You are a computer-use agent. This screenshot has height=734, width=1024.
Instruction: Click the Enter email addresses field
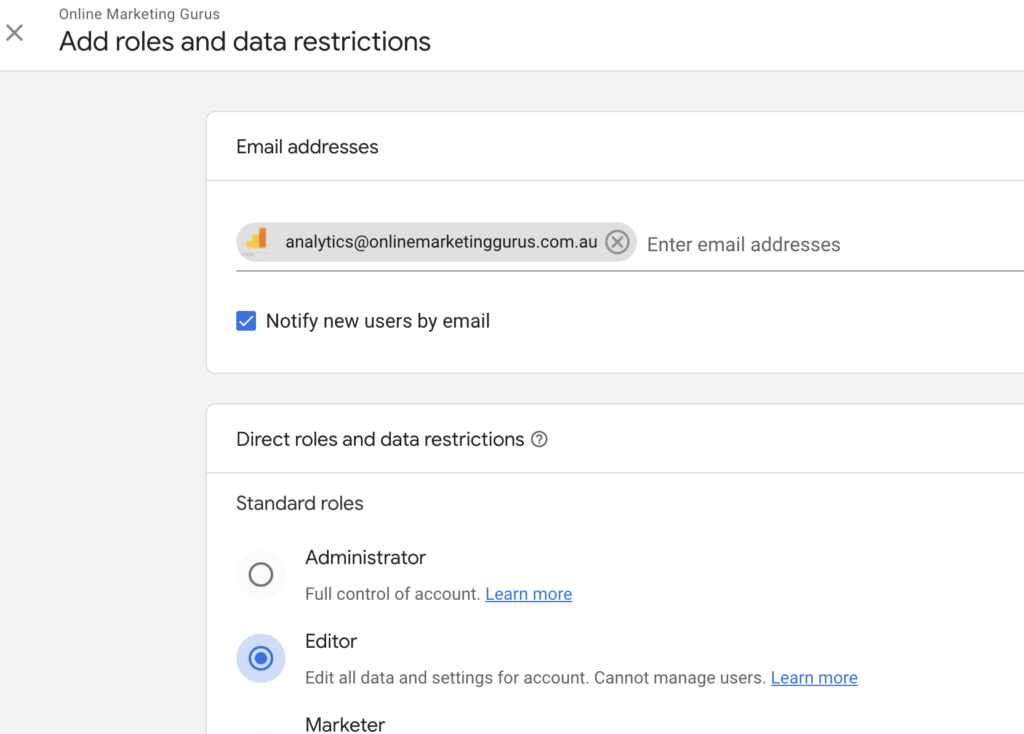point(743,244)
